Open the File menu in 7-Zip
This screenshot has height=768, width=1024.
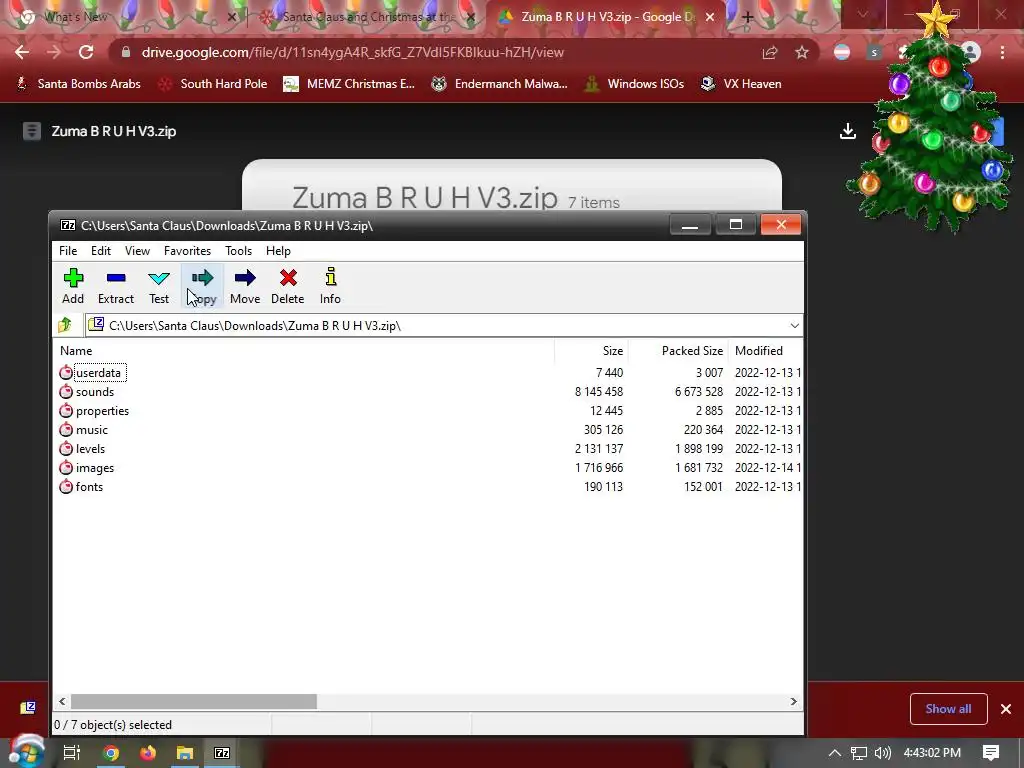coord(68,251)
